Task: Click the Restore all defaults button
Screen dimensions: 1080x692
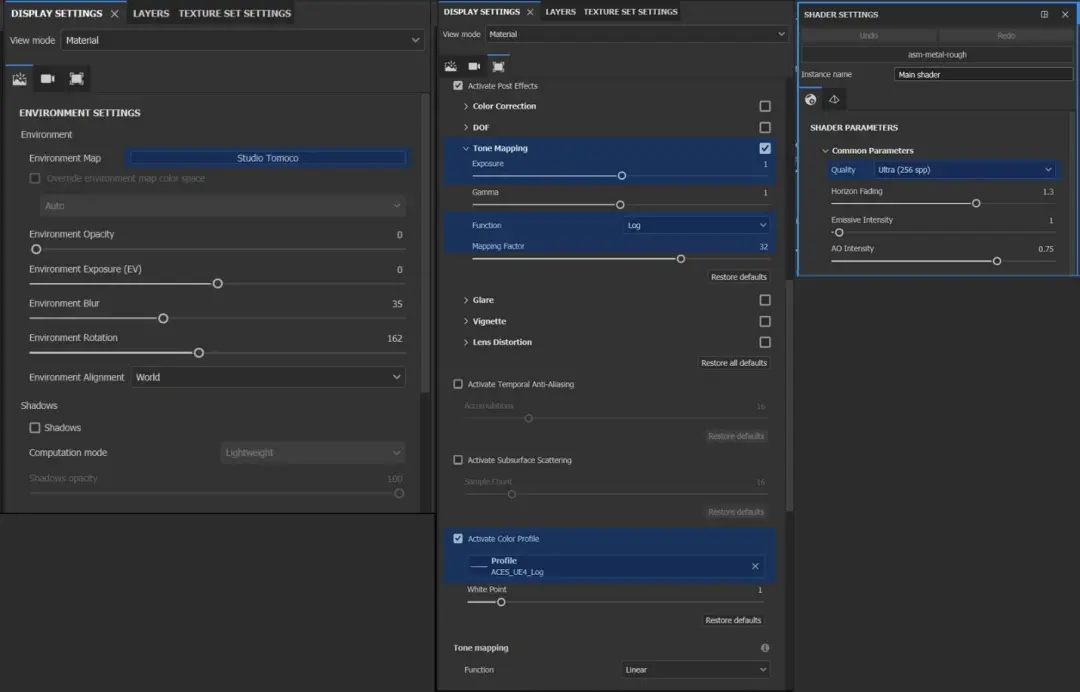Action: 734,363
